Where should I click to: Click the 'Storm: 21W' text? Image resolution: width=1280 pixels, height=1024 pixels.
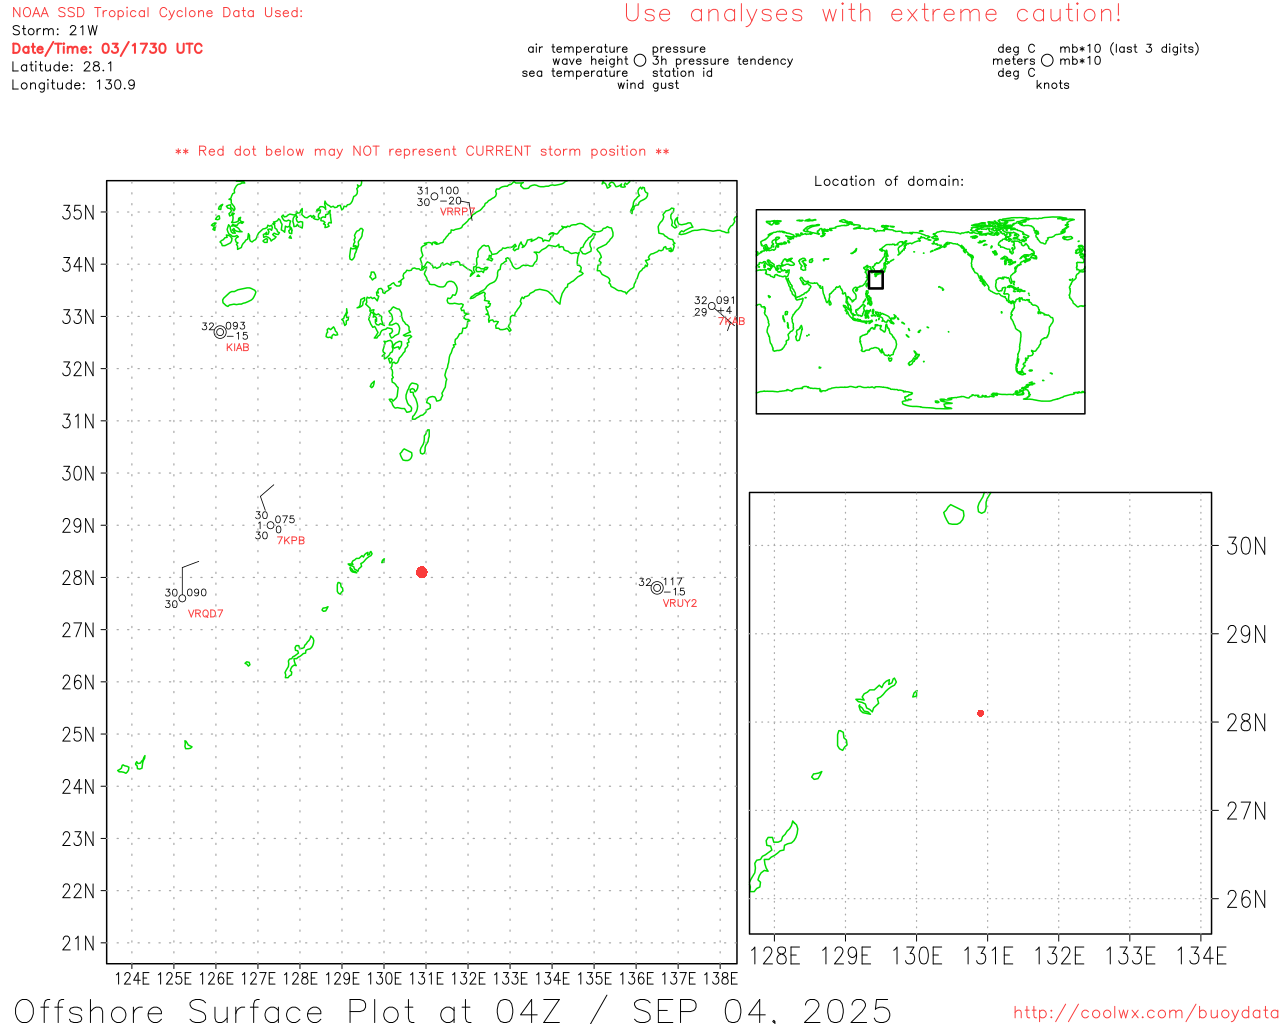[x=55, y=31]
